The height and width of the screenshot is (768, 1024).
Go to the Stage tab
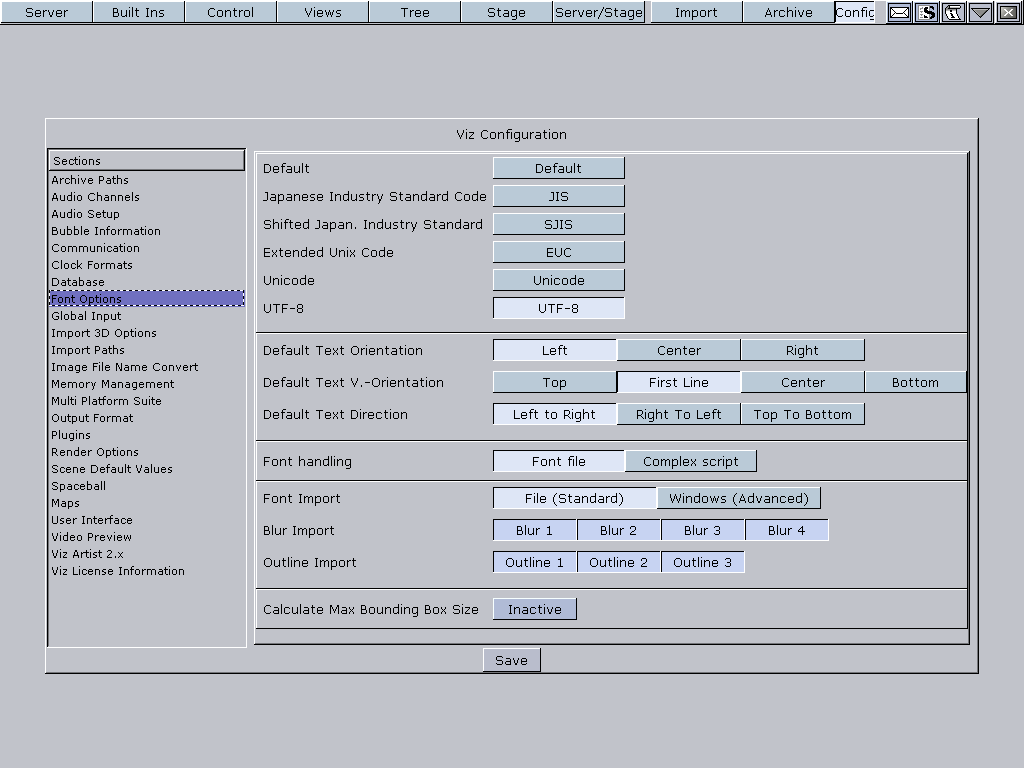(506, 12)
